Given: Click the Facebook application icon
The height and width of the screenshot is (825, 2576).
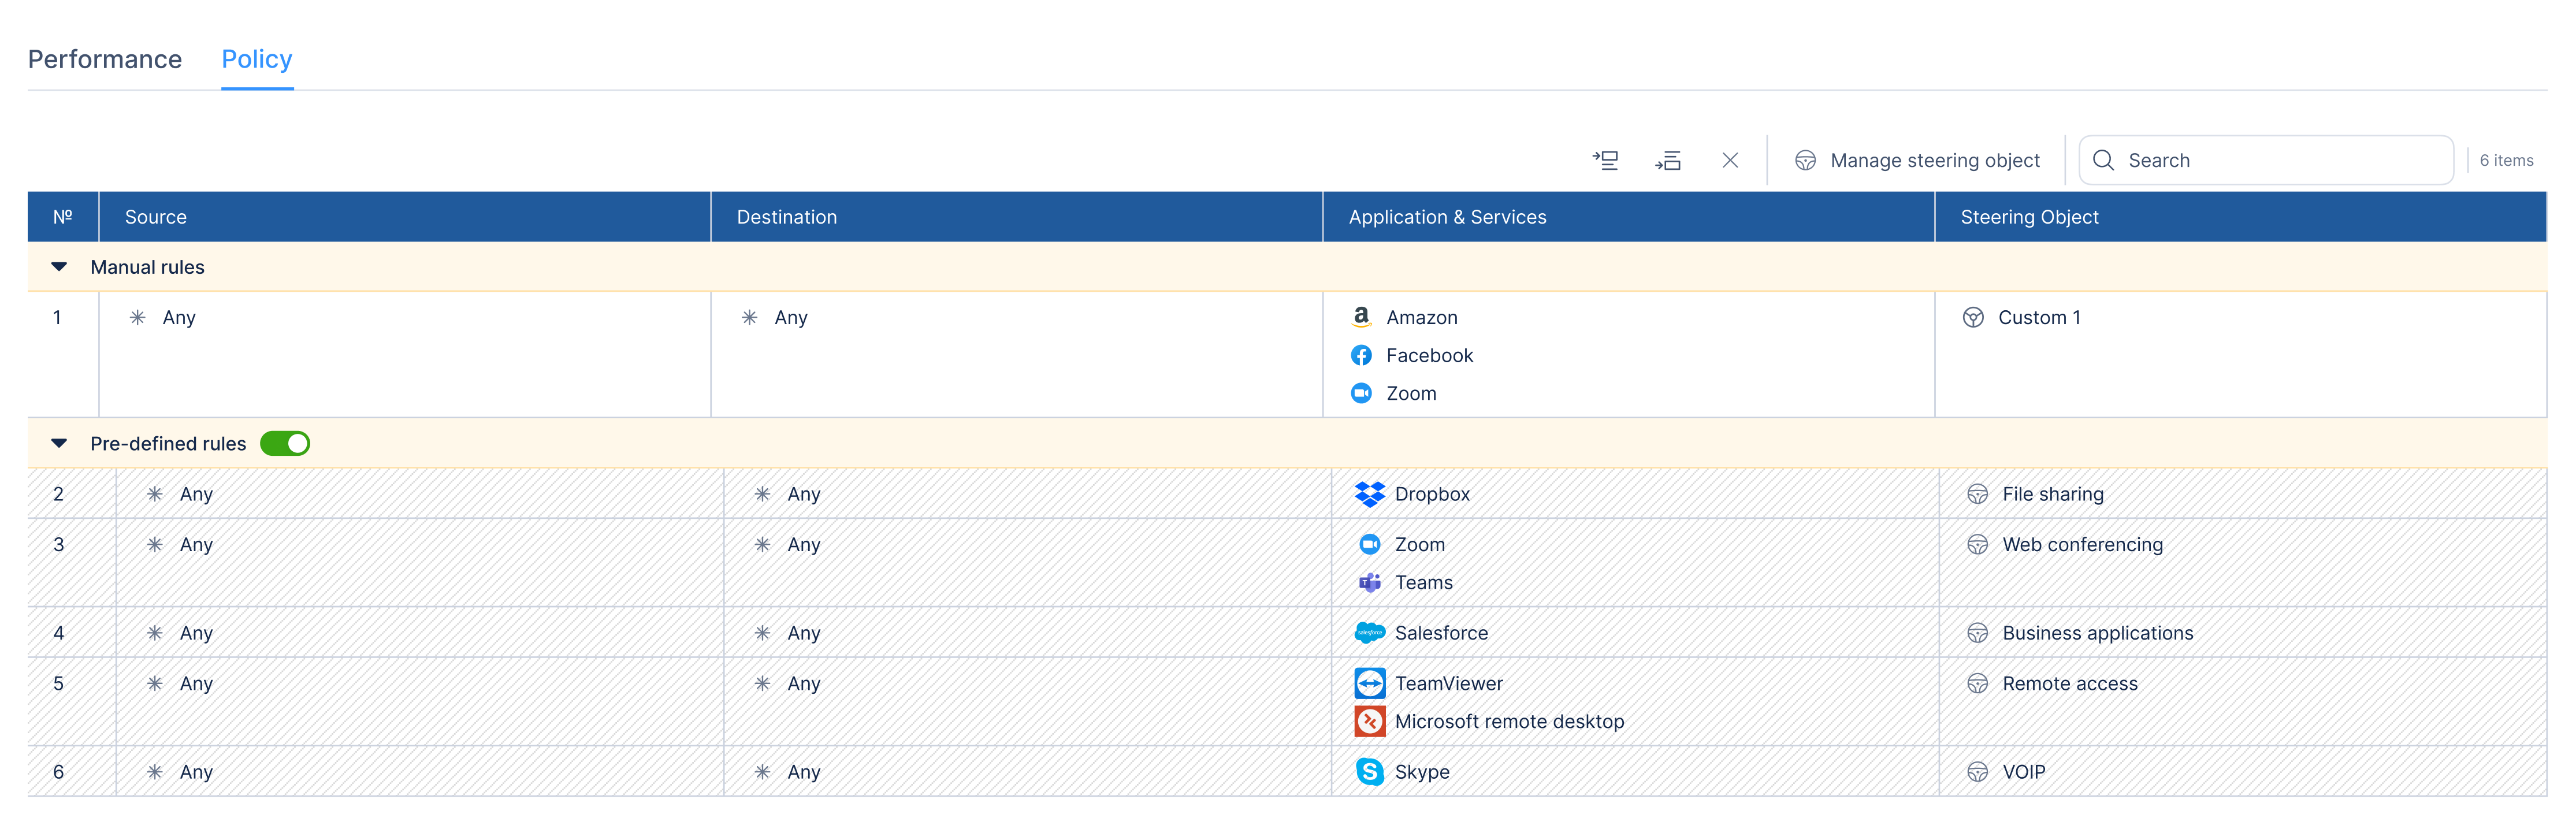Looking at the screenshot, I should [1361, 355].
